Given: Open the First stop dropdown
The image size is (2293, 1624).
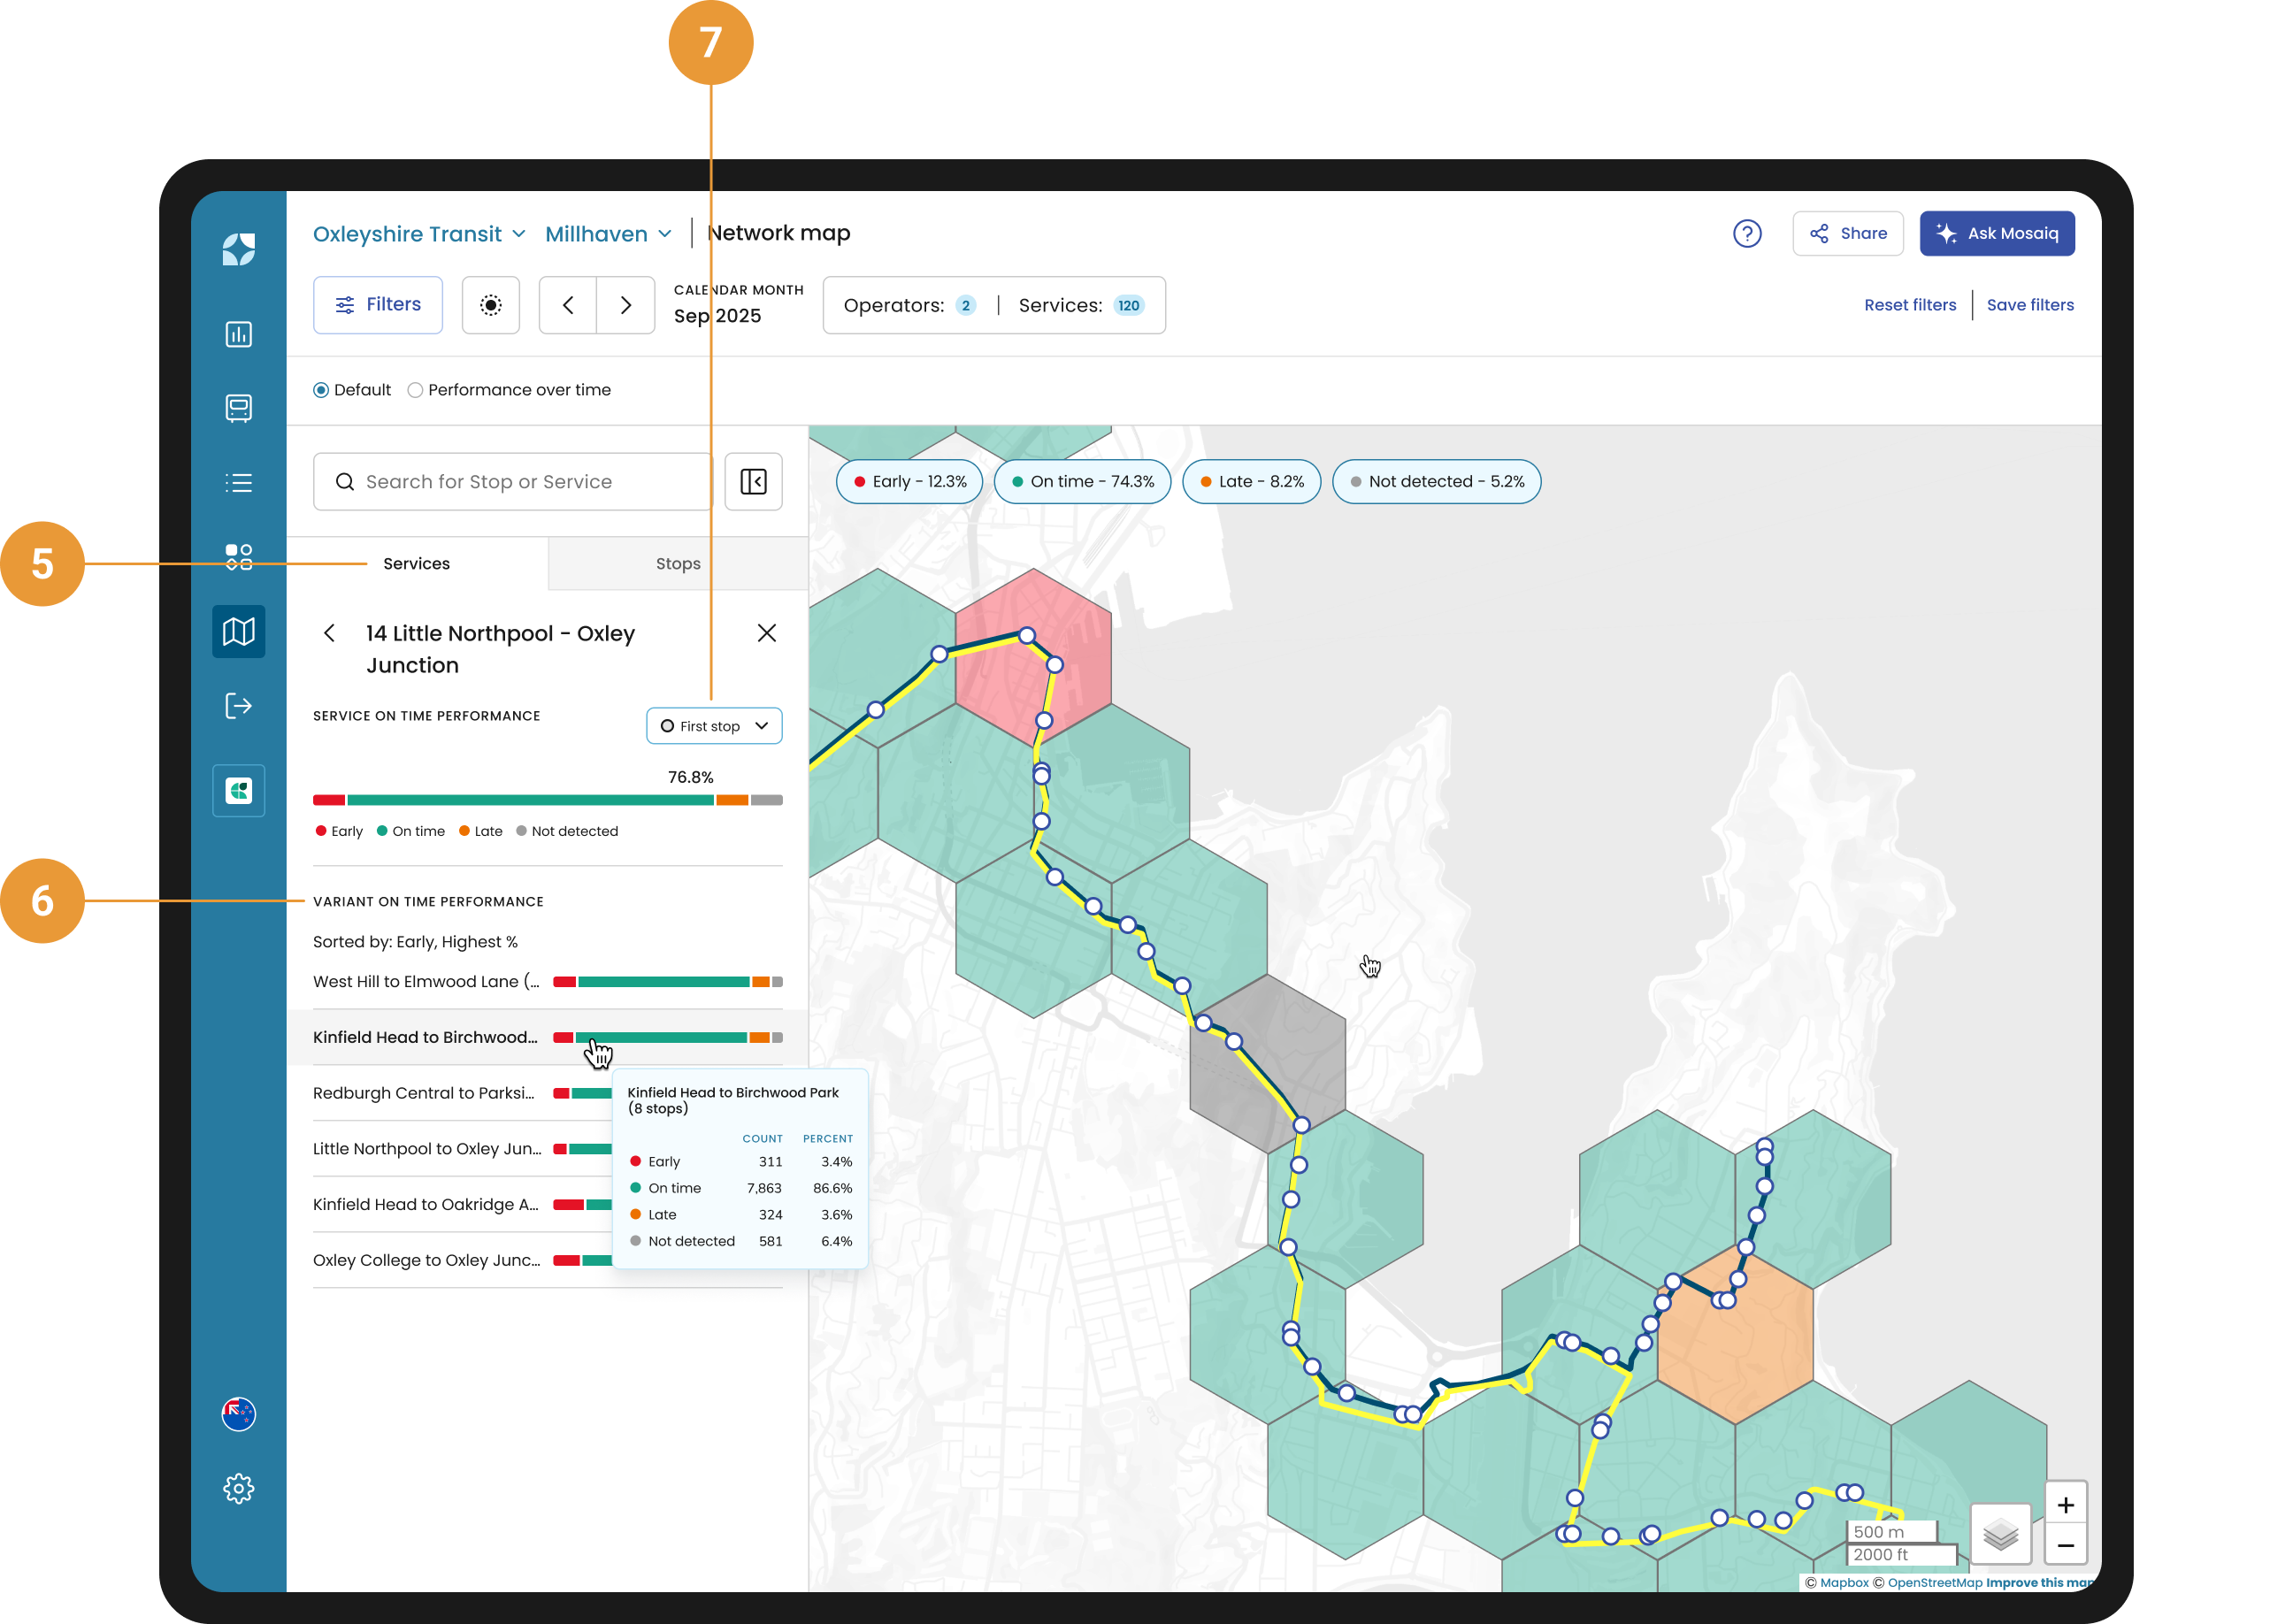Looking at the screenshot, I should pyautogui.click(x=714, y=726).
